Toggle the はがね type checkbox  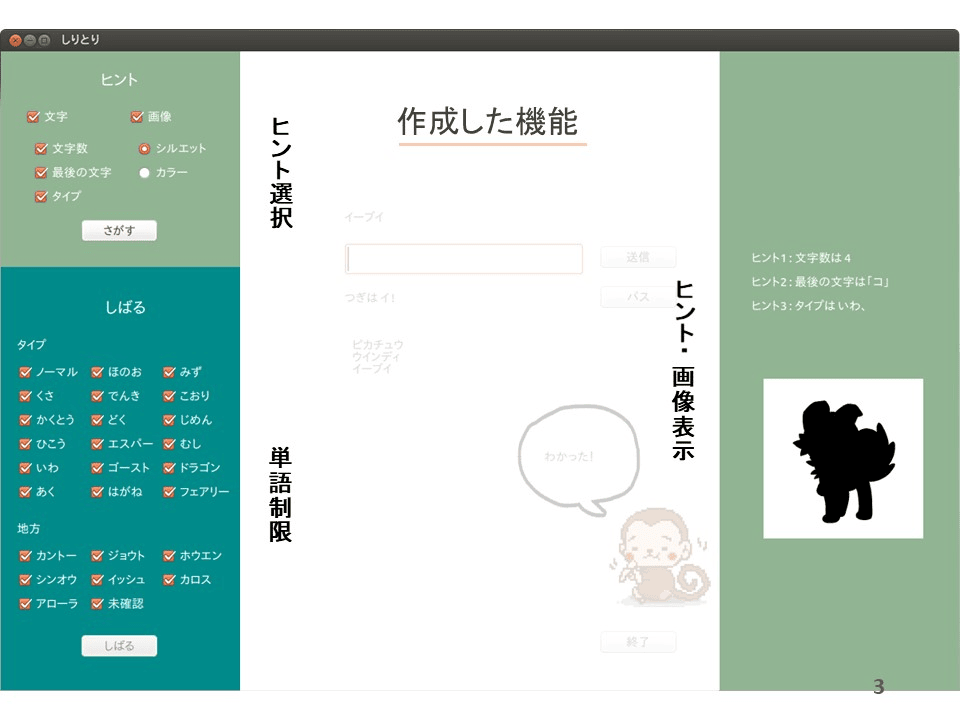(x=97, y=492)
